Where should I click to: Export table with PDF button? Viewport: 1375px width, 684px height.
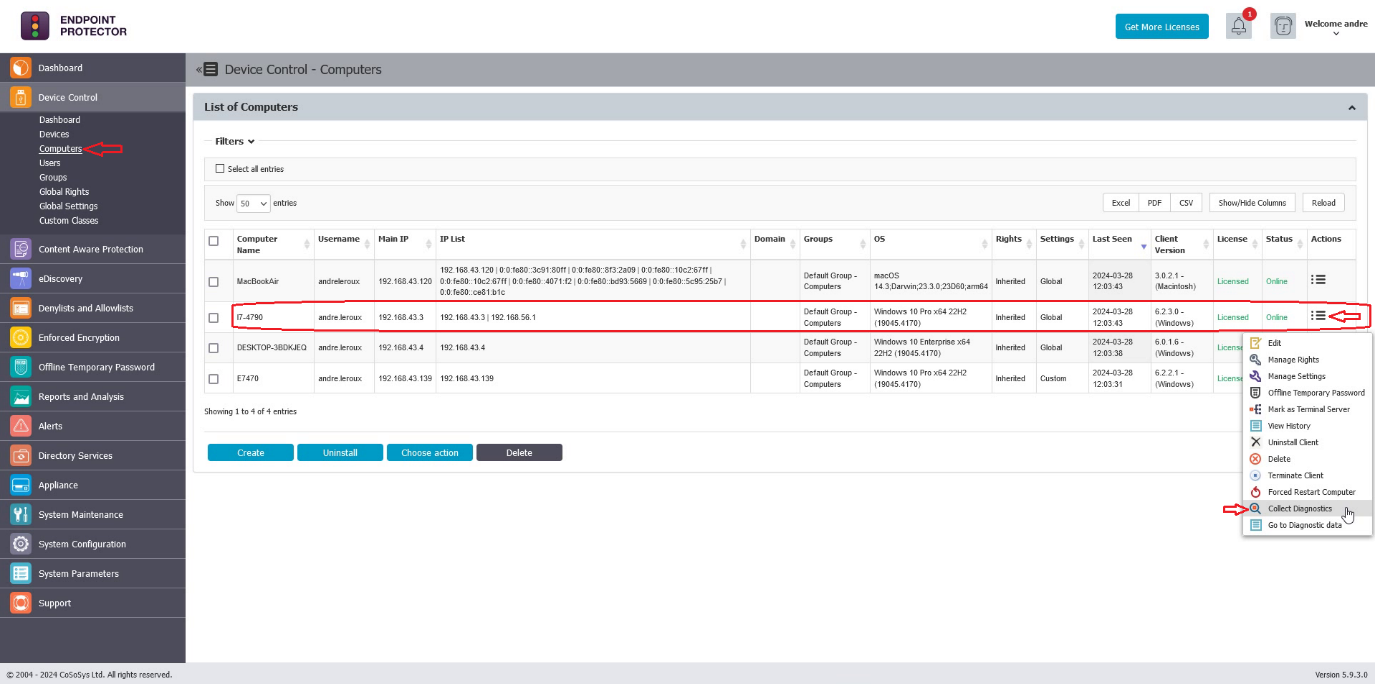click(1155, 203)
